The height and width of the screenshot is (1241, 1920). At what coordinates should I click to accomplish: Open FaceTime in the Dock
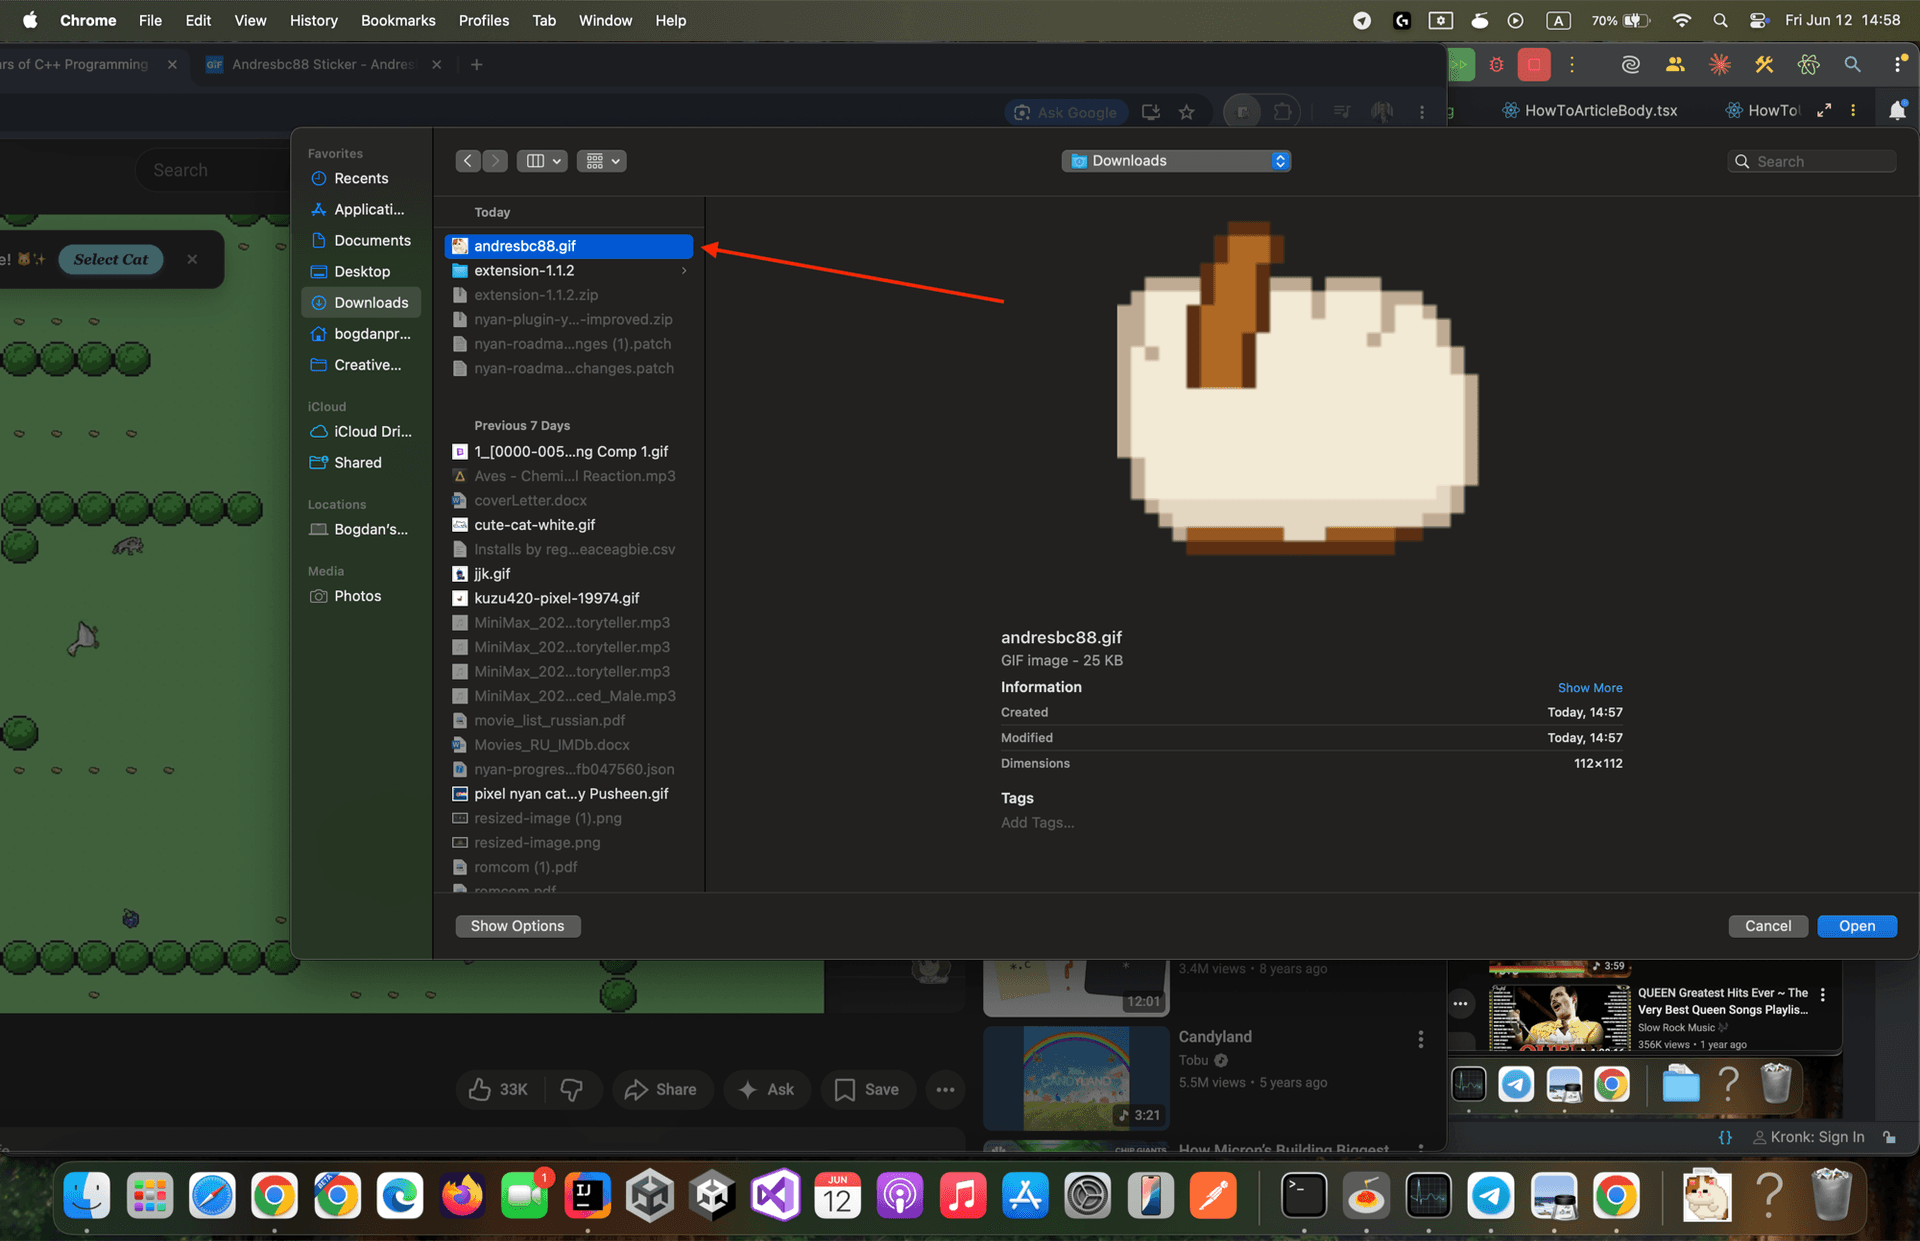[x=525, y=1195]
